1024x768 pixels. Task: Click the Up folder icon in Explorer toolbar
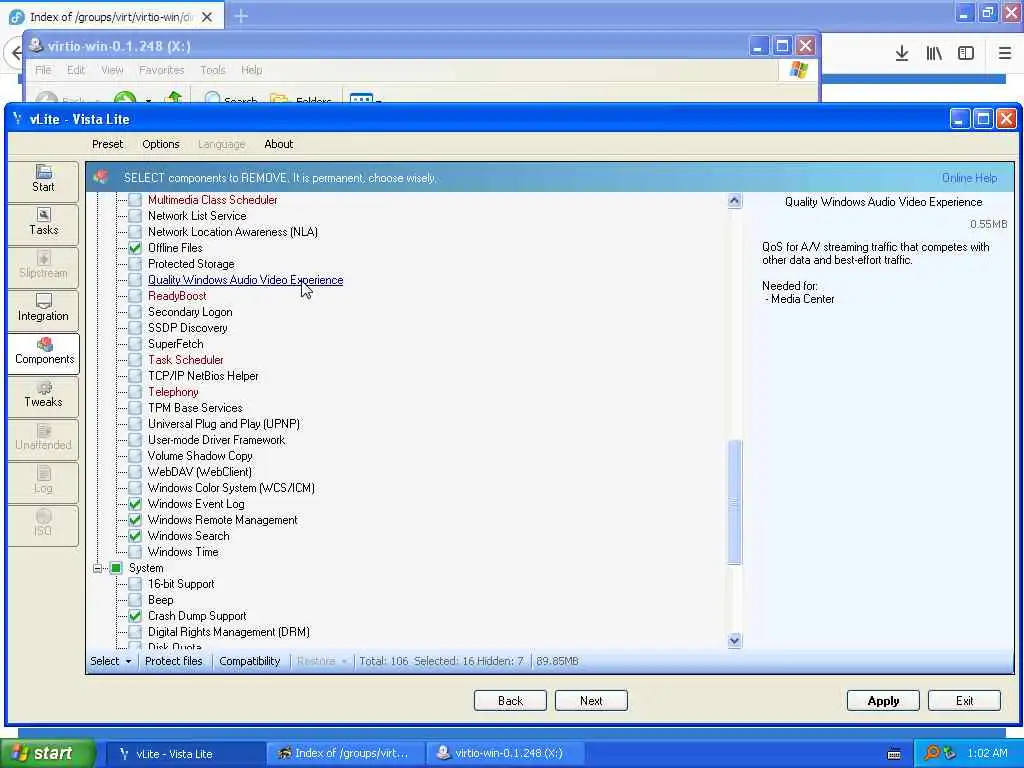(174, 98)
